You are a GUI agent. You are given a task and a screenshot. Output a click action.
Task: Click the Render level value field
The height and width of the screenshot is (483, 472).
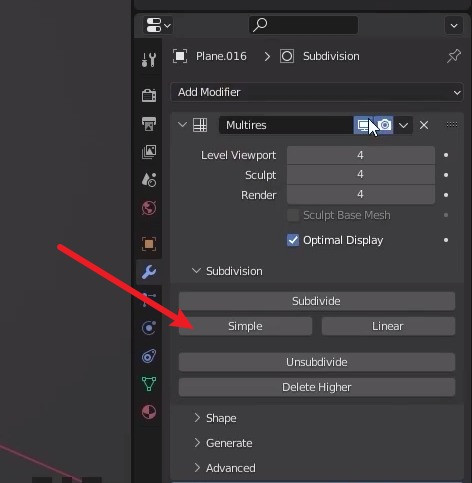[x=361, y=194]
